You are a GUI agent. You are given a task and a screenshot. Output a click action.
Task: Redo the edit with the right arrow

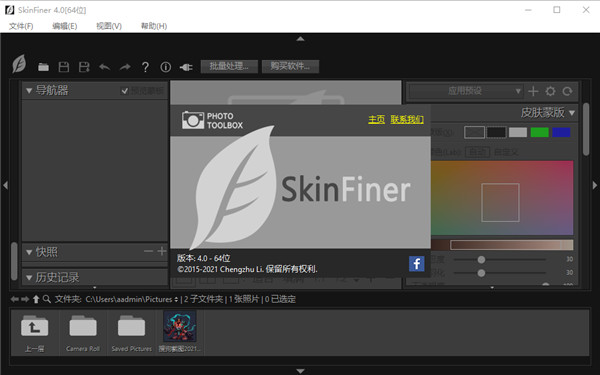coord(125,67)
